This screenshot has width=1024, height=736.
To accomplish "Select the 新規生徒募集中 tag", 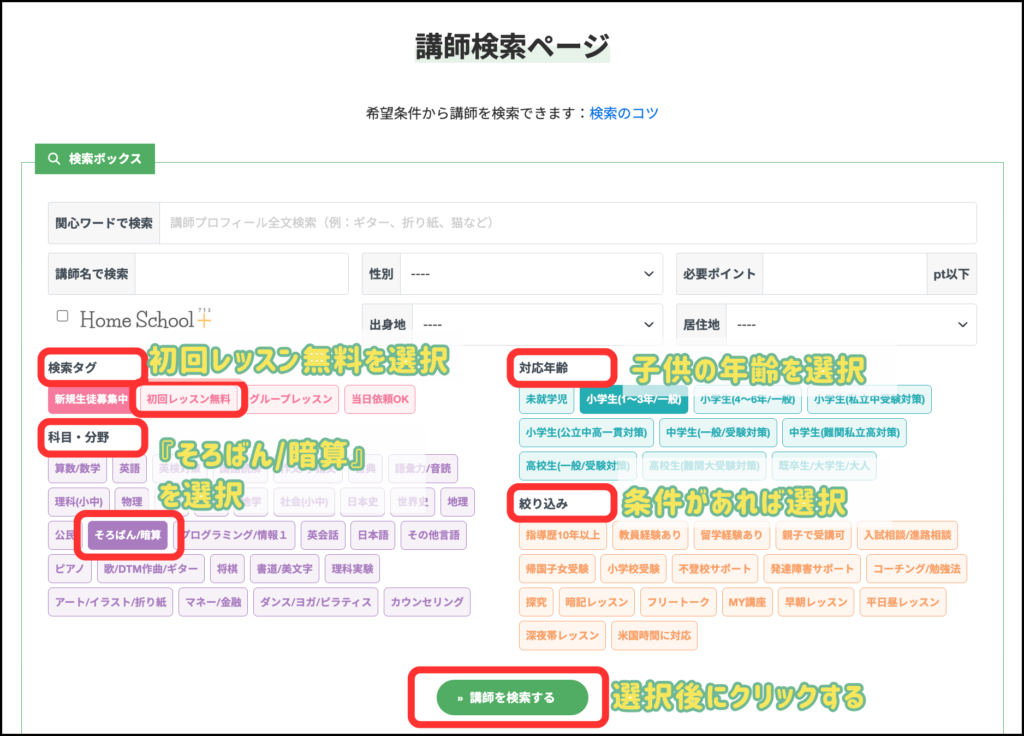I will (x=90, y=399).
